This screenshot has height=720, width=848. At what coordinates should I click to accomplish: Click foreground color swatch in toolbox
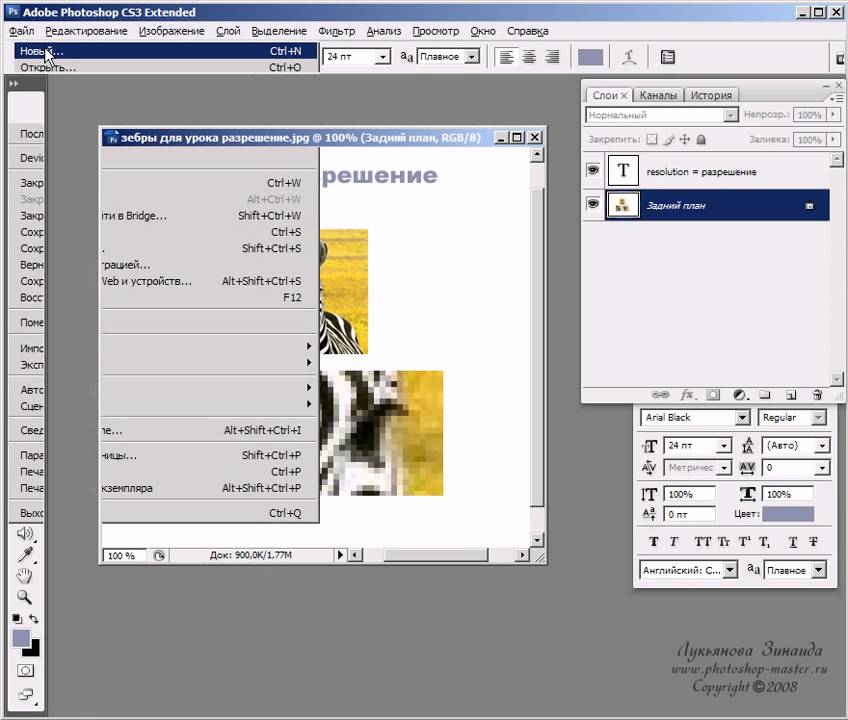pos(21,638)
